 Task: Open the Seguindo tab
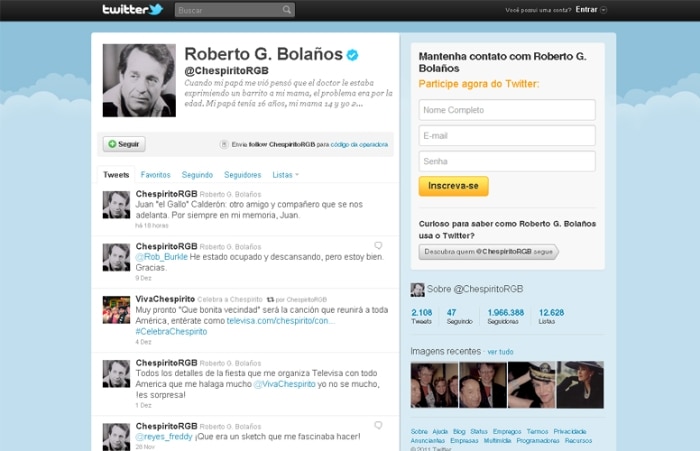197,175
